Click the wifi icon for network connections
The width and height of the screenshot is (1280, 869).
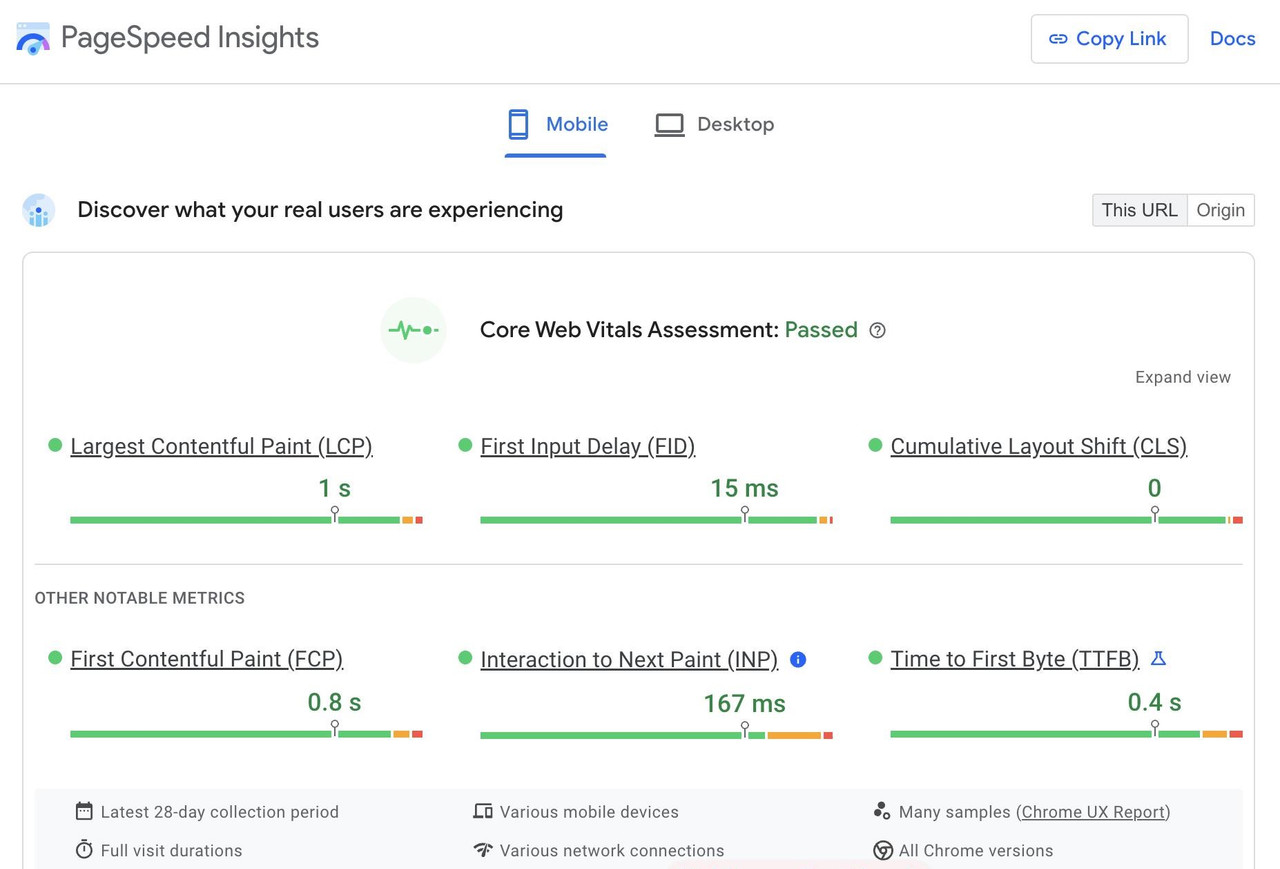483,850
